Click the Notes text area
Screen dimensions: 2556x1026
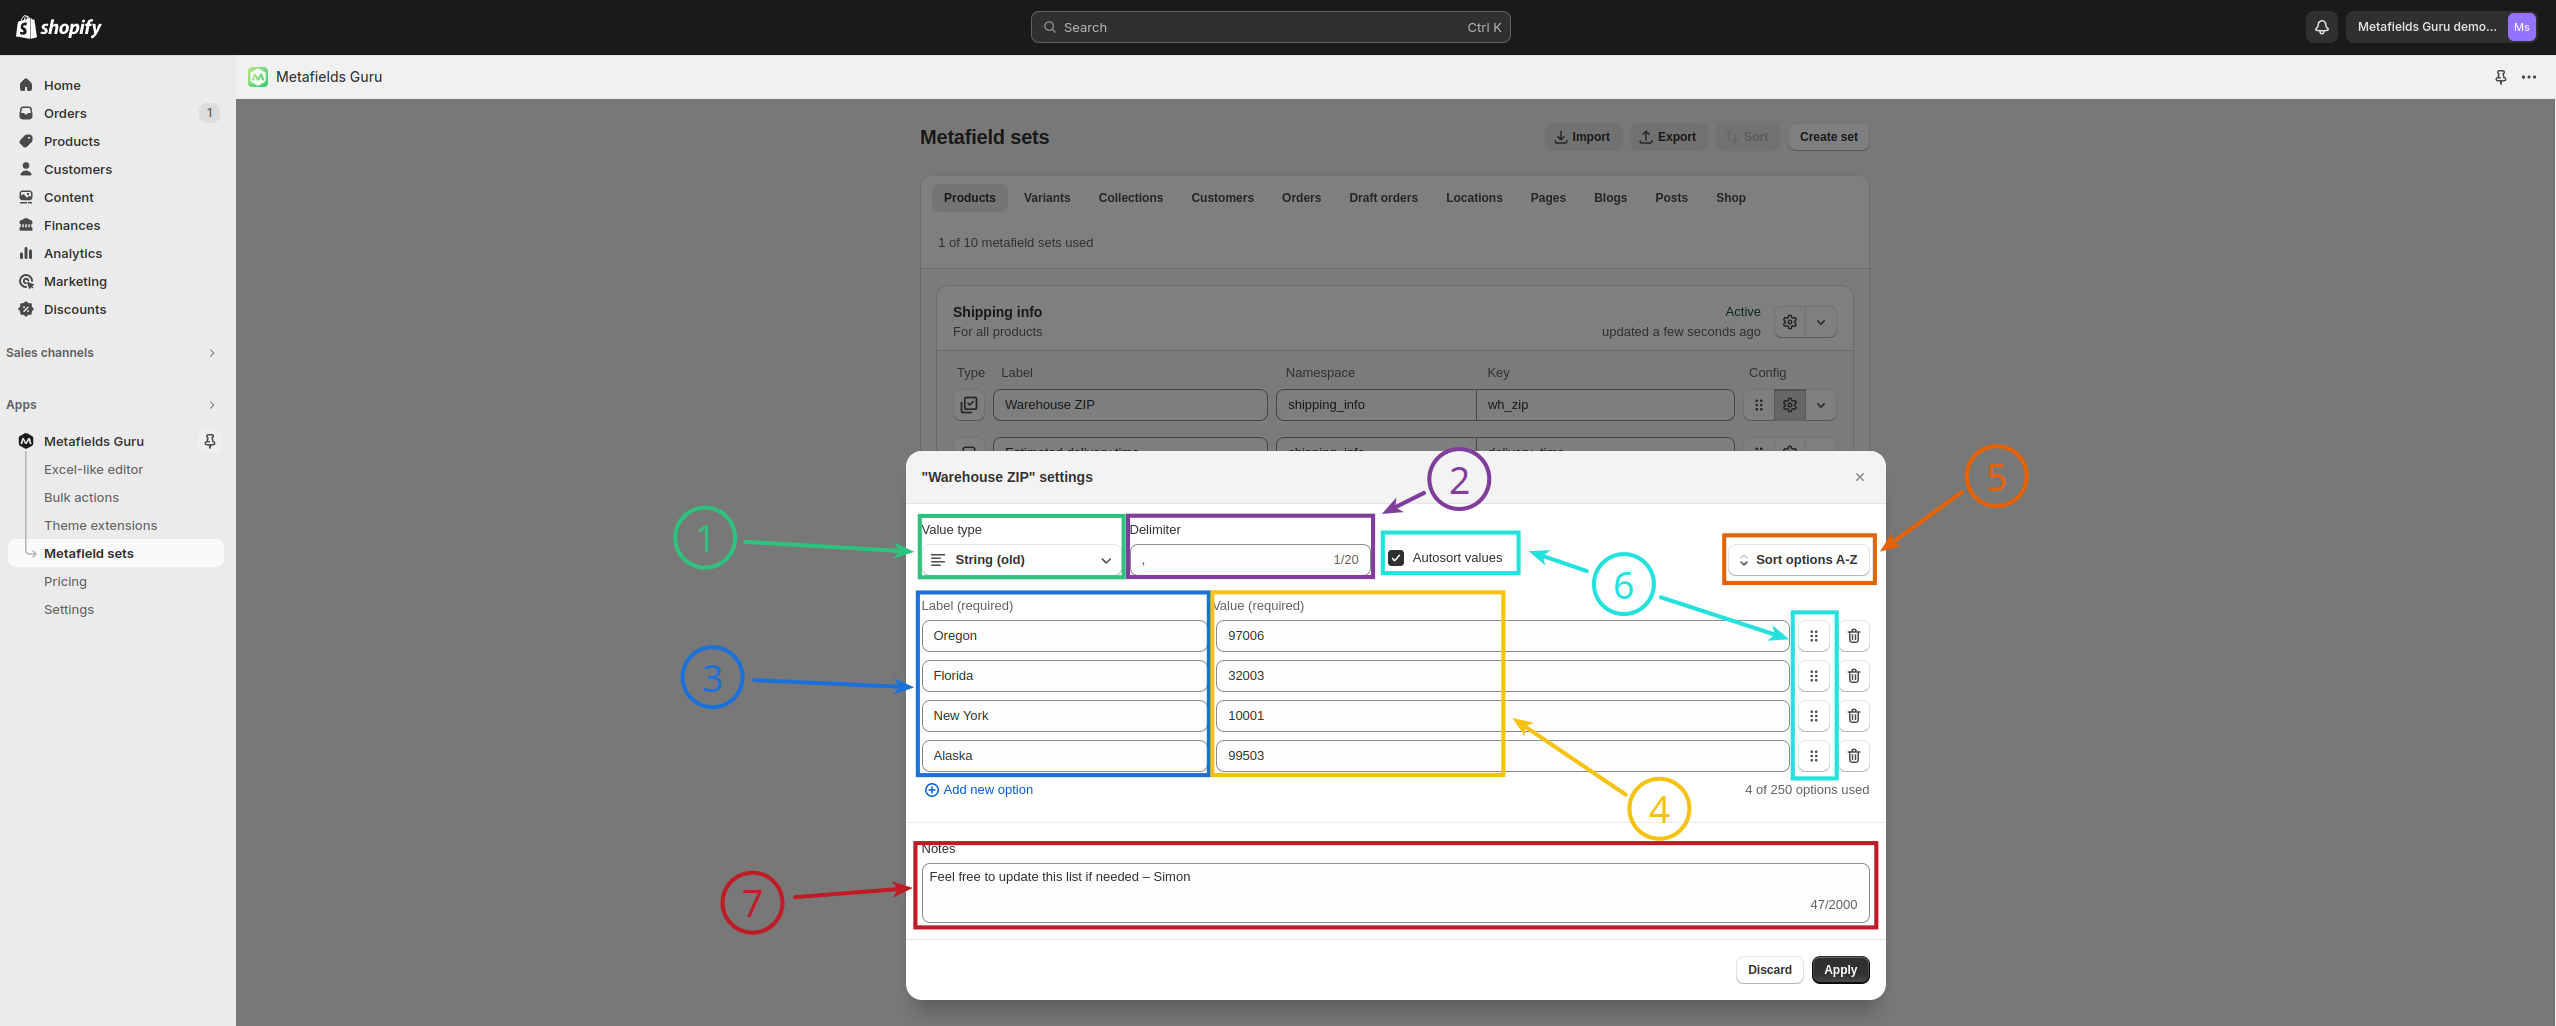(1395, 893)
